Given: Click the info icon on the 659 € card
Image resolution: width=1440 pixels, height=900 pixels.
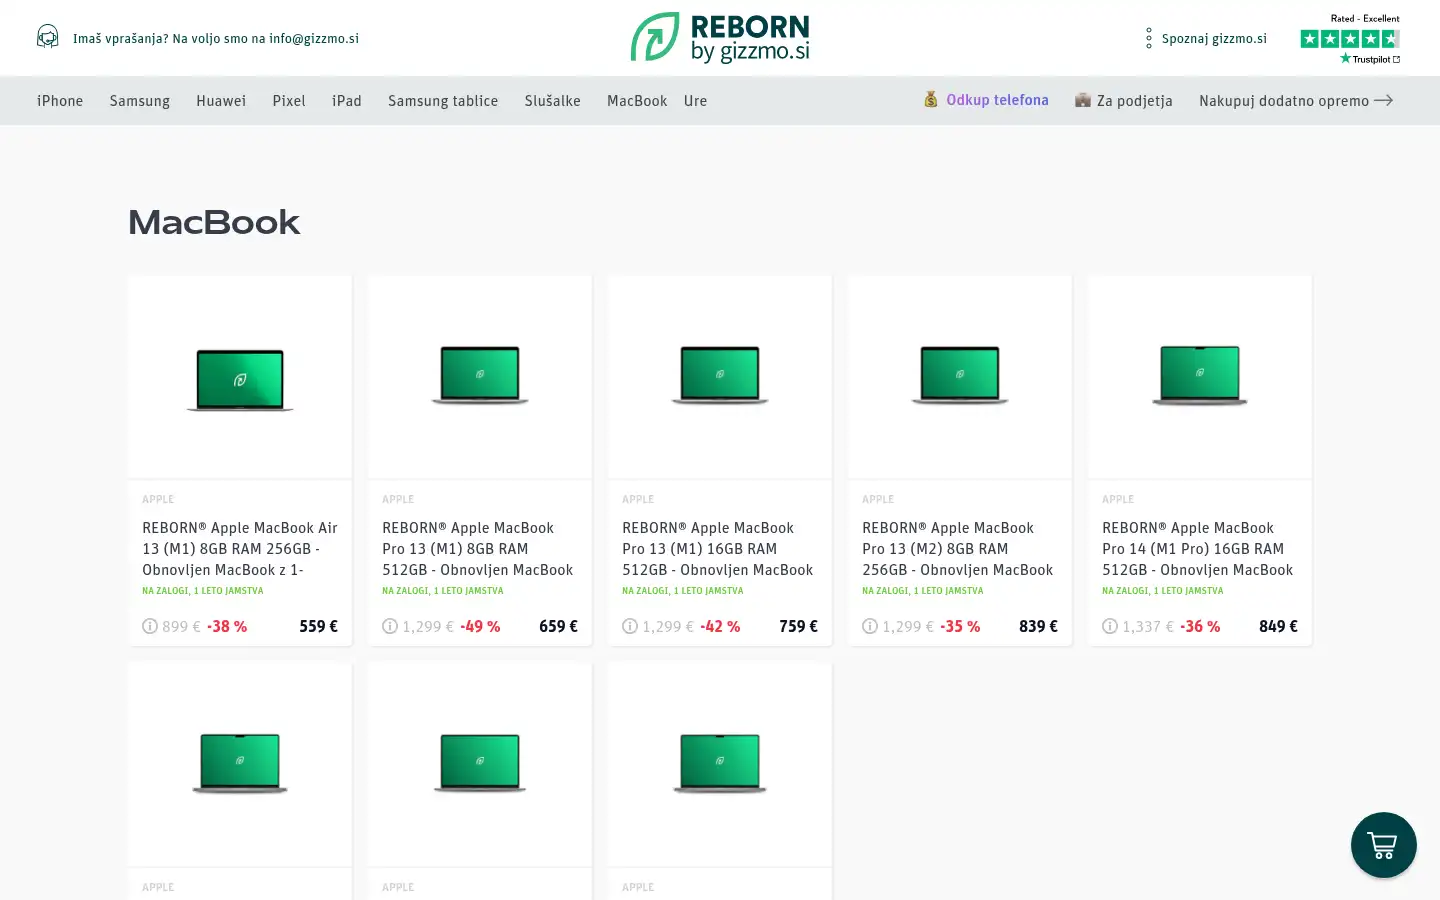Looking at the screenshot, I should click(x=390, y=626).
